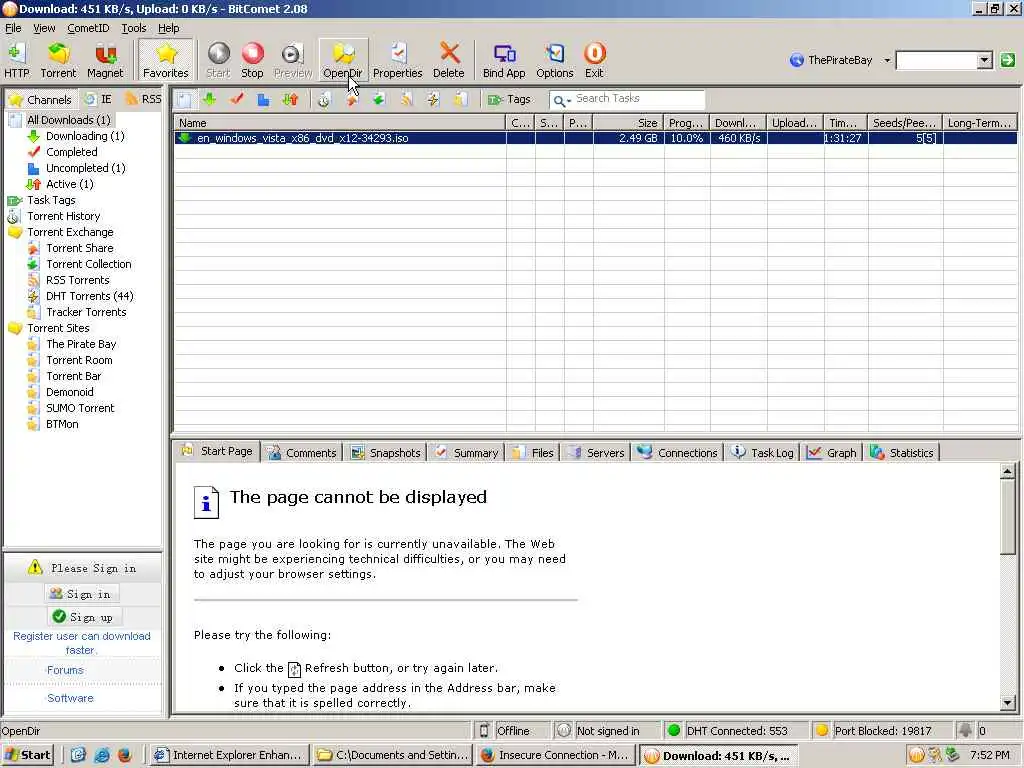Click the torrent history clock icon

(324, 99)
